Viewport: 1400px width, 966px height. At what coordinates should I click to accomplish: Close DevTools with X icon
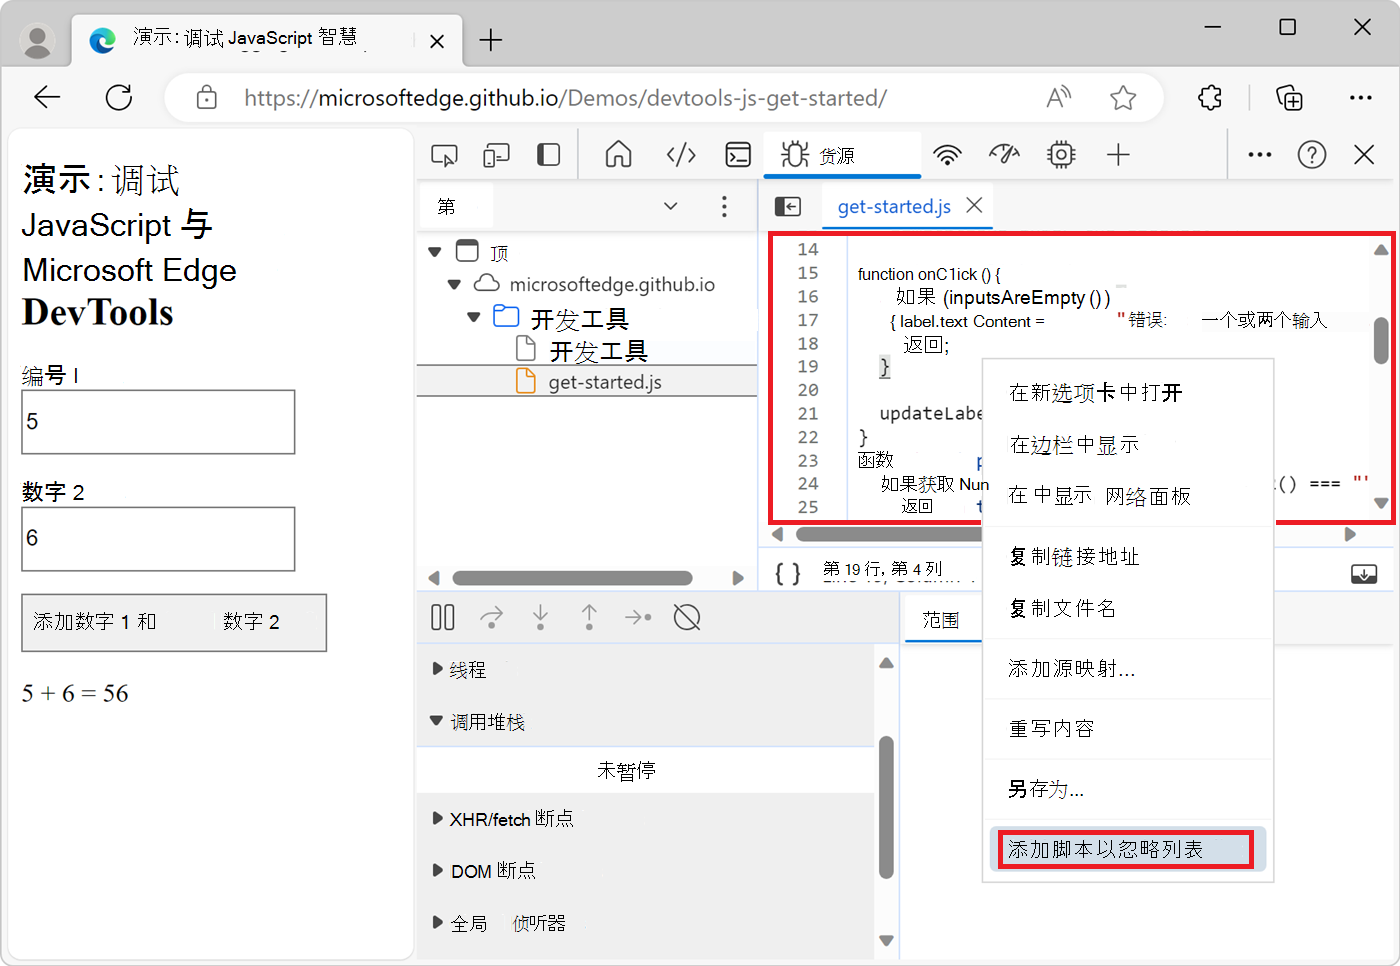pyautogui.click(x=1364, y=155)
